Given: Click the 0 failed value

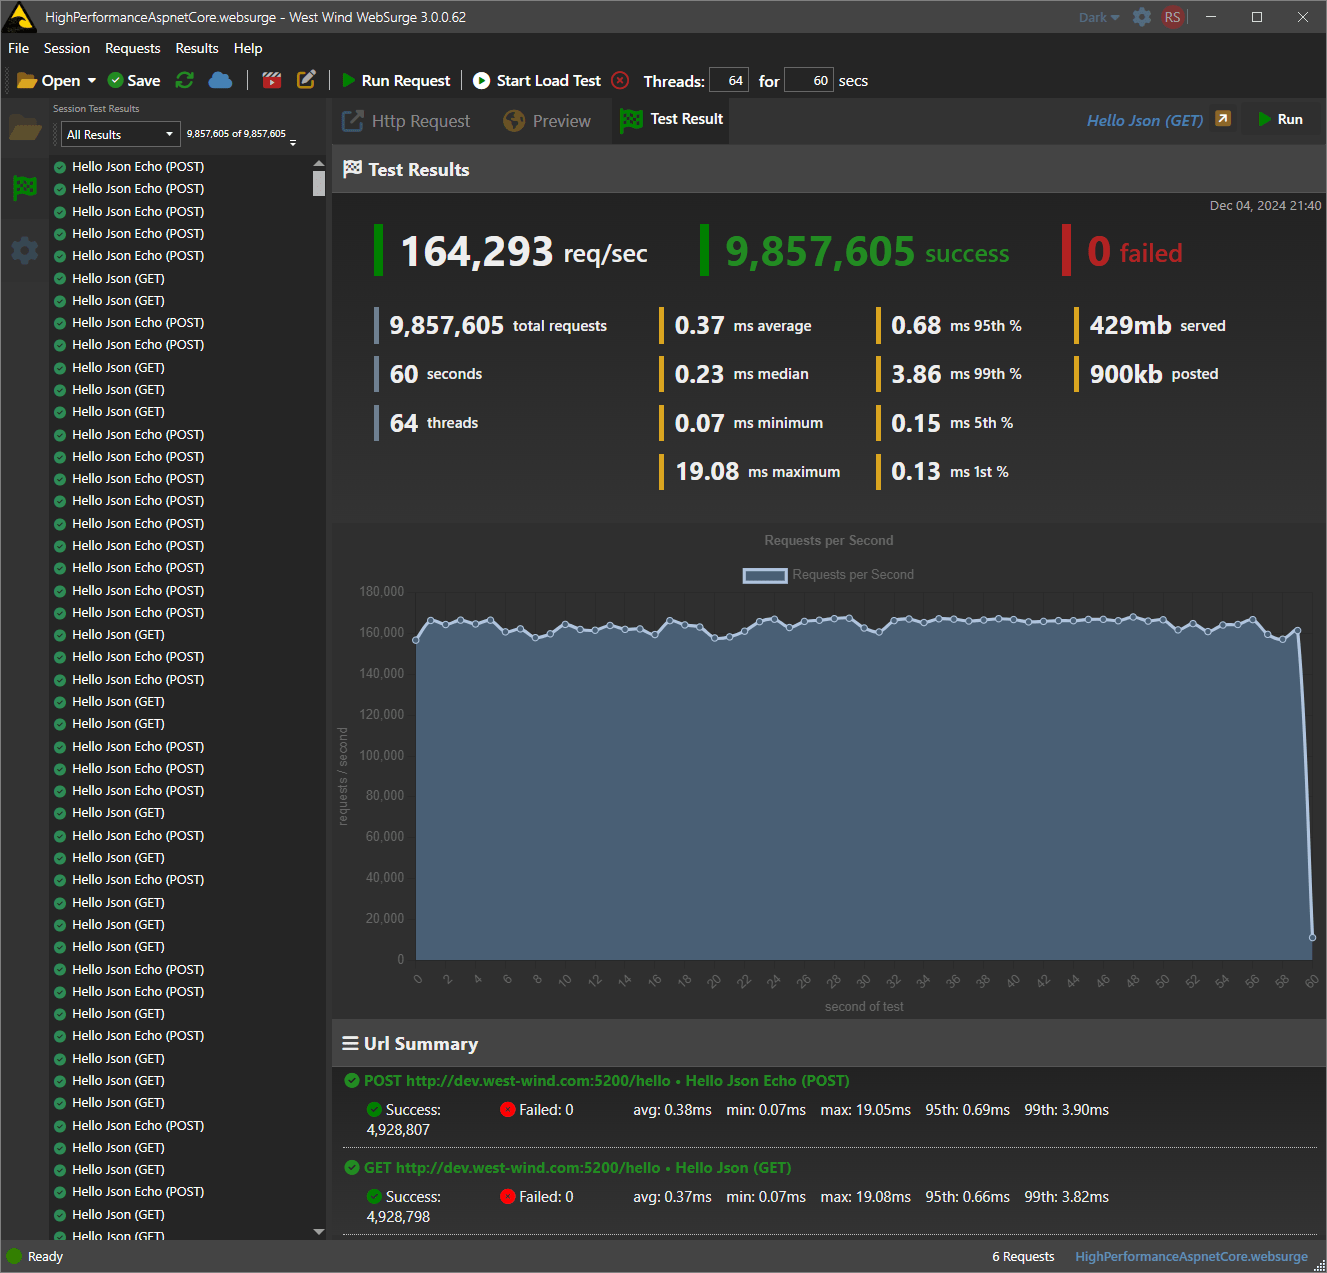Looking at the screenshot, I should [1135, 251].
